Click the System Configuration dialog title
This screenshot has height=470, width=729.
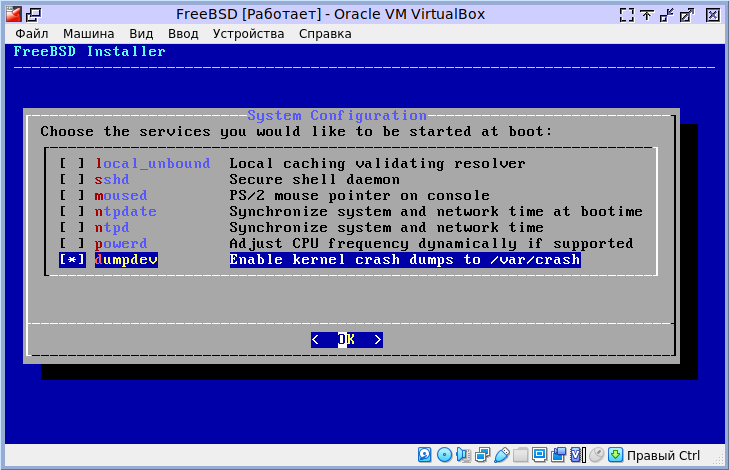pyautogui.click(x=337, y=115)
